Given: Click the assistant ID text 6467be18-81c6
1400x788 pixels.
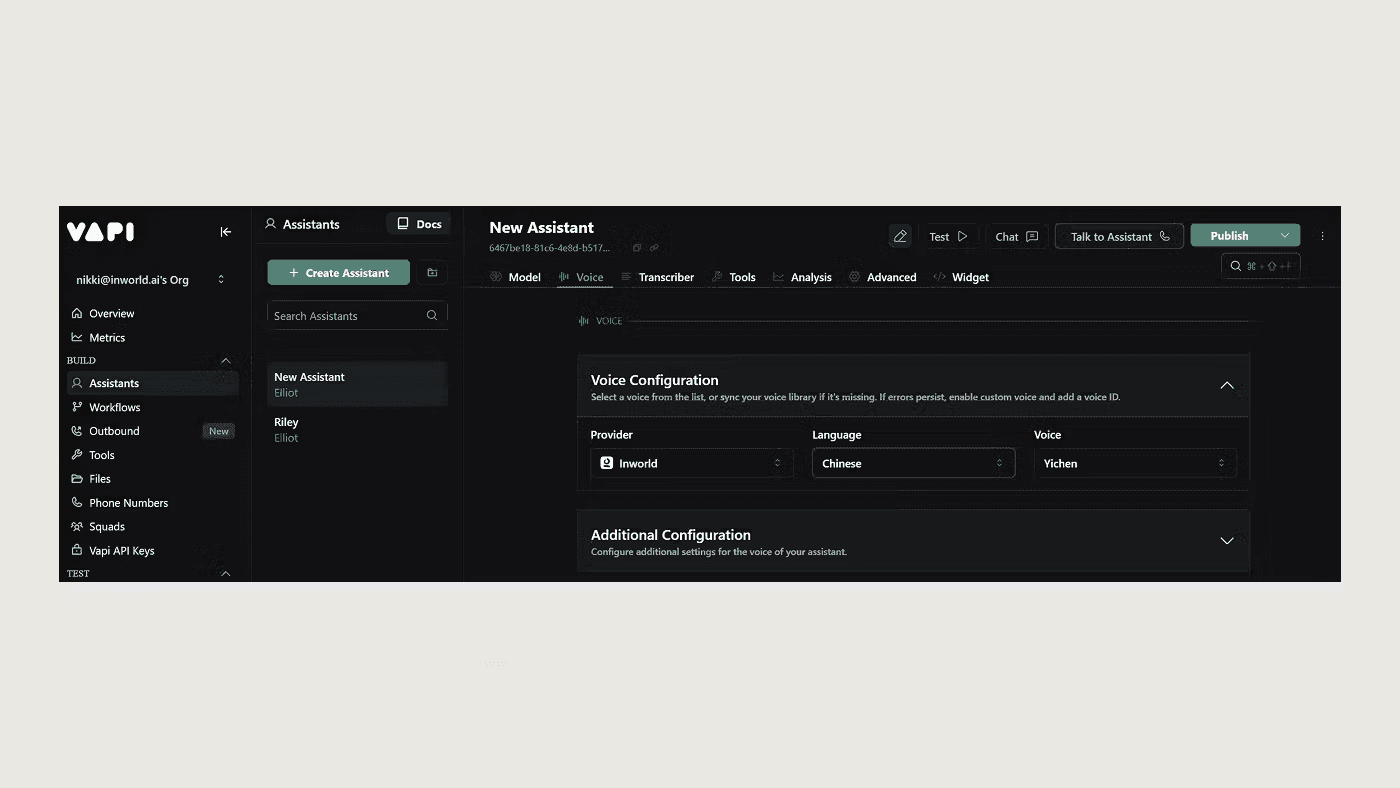Looking at the screenshot, I should pos(549,248).
